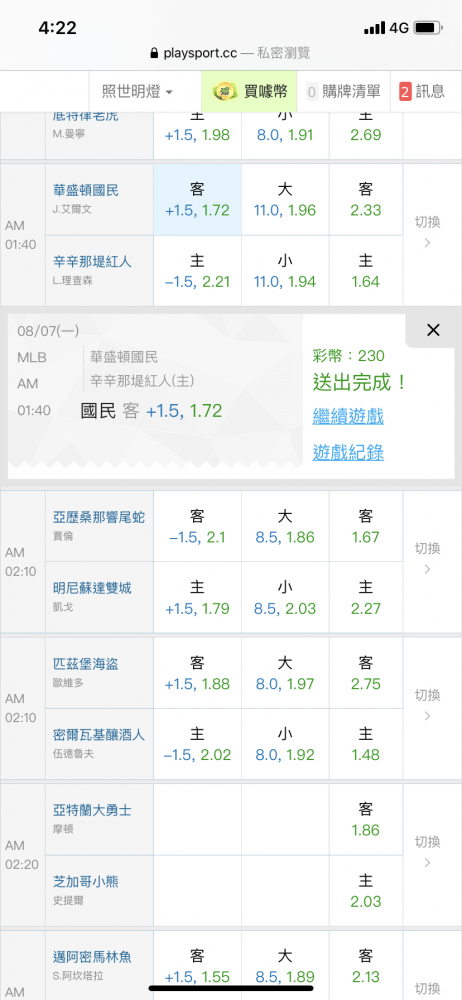The width and height of the screenshot is (462, 1000).
Task: Select 大 11.0, 1.96 over option
Action: (x=285, y=200)
